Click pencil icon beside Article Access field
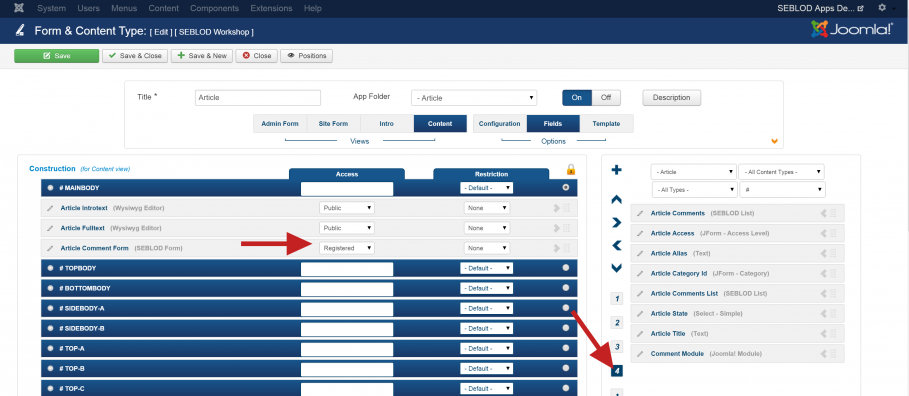This screenshot has height=396, width=909. pyautogui.click(x=640, y=233)
